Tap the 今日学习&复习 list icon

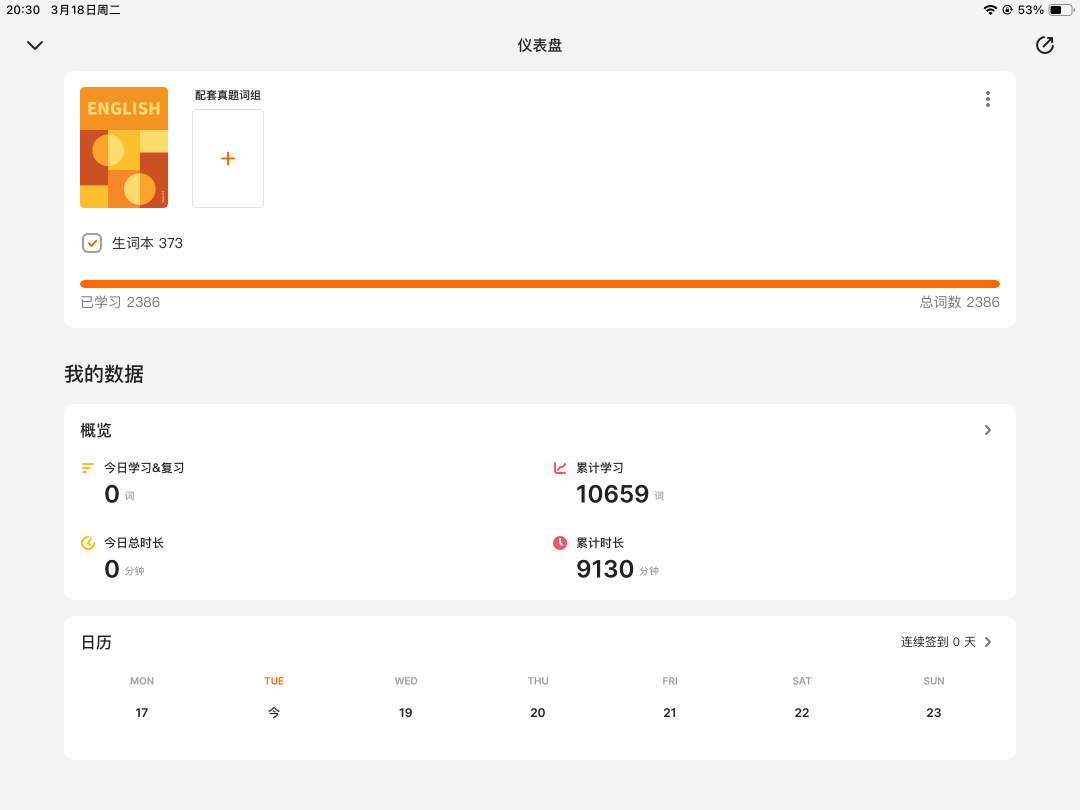[88, 468]
